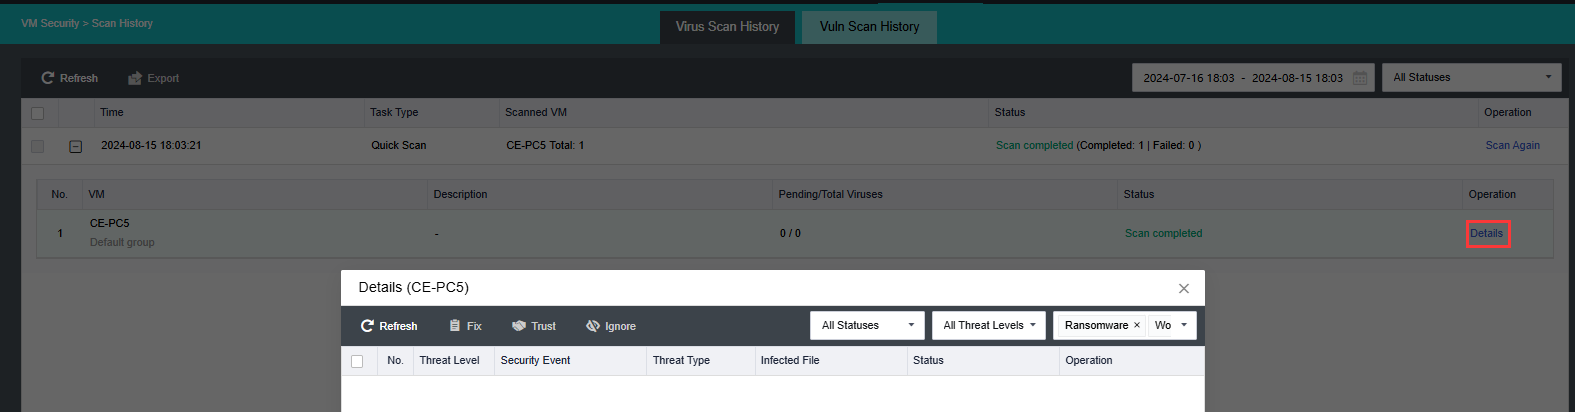The width and height of the screenshot is (1575, 412).
Task: Click the Ignore icon
Action: (x=593, y=326)
